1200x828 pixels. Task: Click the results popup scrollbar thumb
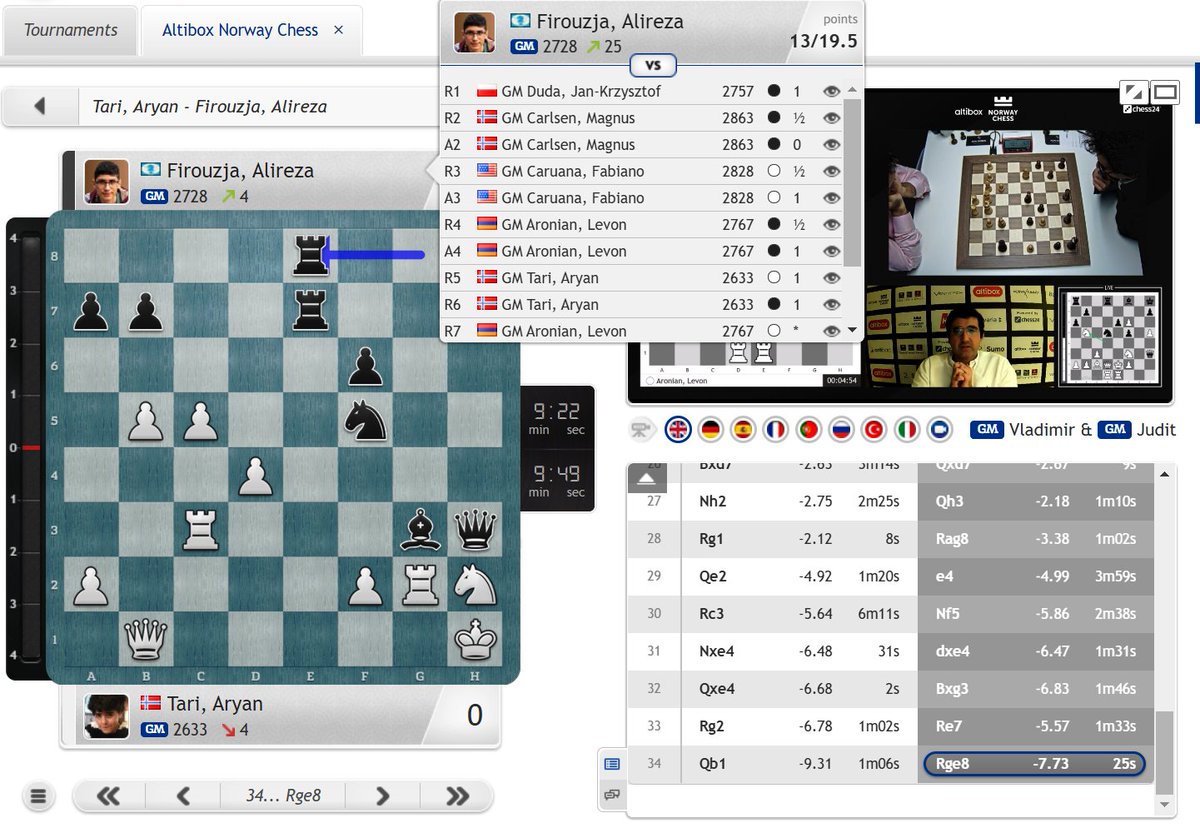click(853, 181)
